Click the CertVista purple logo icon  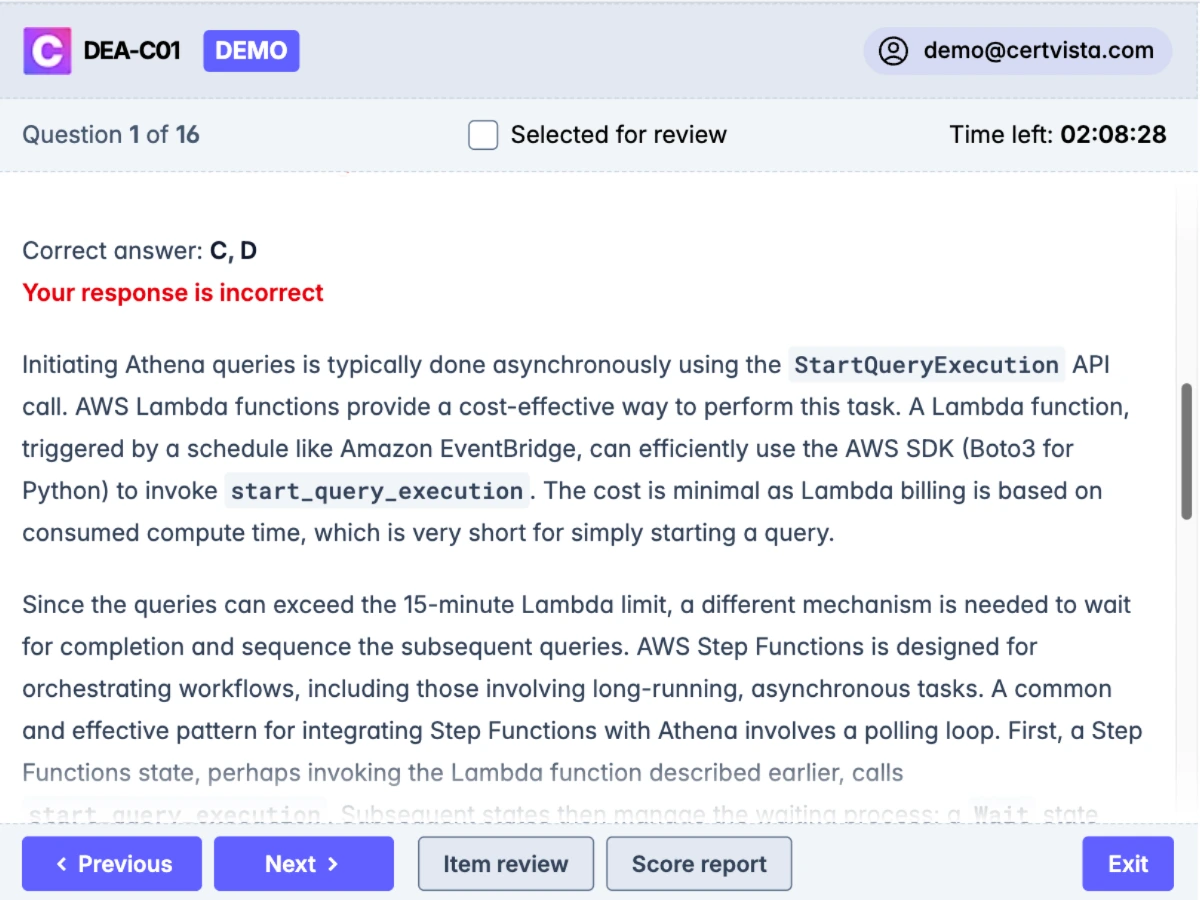pyautogui.click(x=47, y=51)
